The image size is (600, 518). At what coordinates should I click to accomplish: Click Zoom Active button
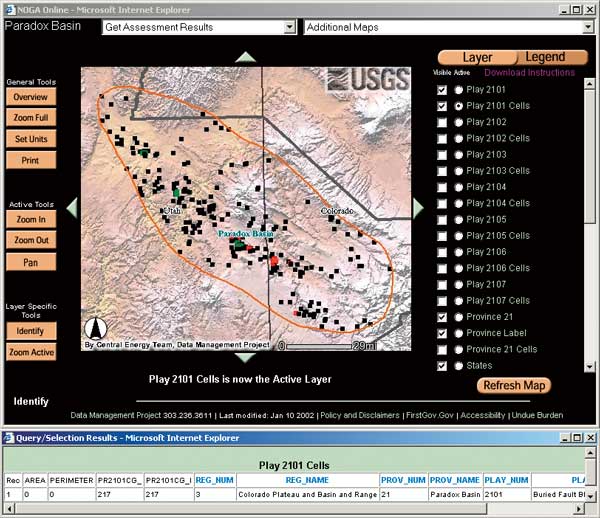[31, 352]
